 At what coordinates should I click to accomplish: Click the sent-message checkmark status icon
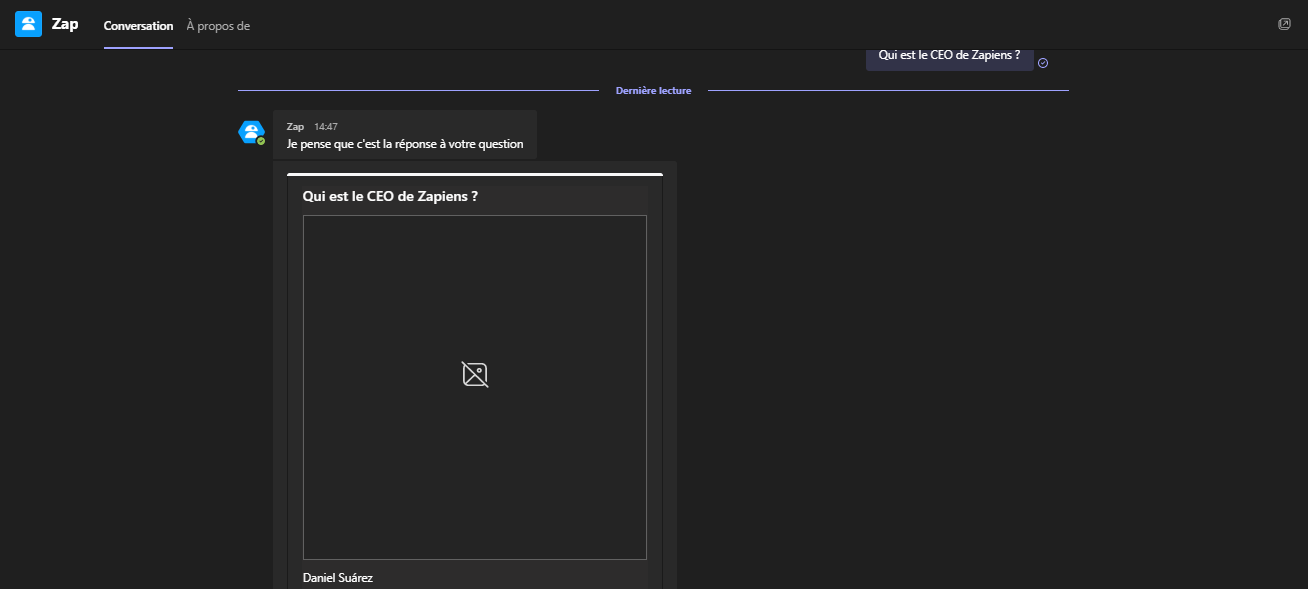coord(1043,62)
